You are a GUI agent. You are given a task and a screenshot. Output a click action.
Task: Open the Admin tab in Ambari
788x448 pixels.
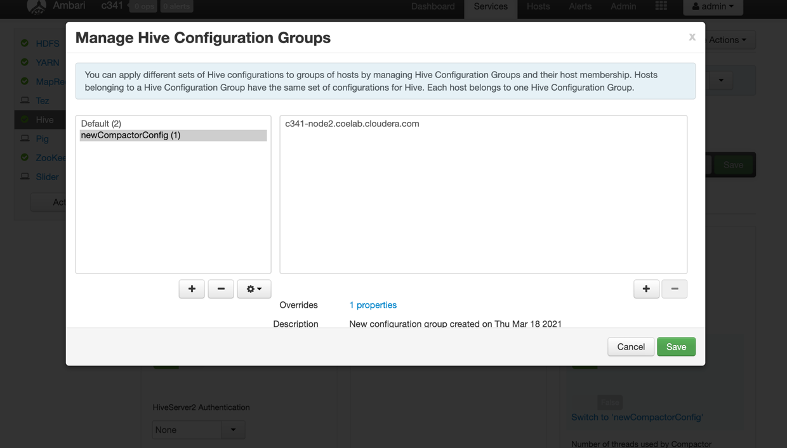623,7
